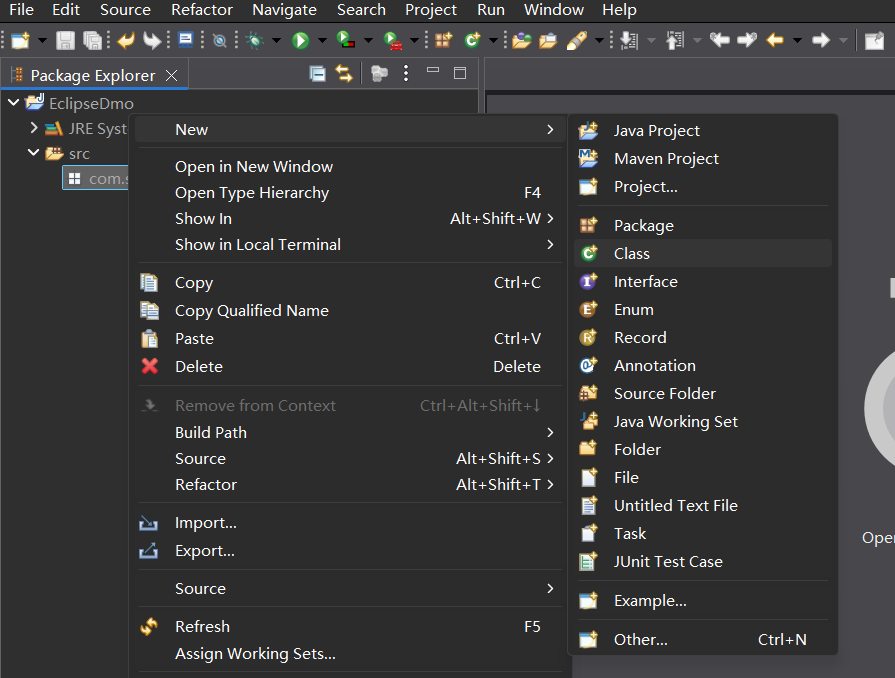
Task: Click Open in New Window context entry
Action: 350,167
